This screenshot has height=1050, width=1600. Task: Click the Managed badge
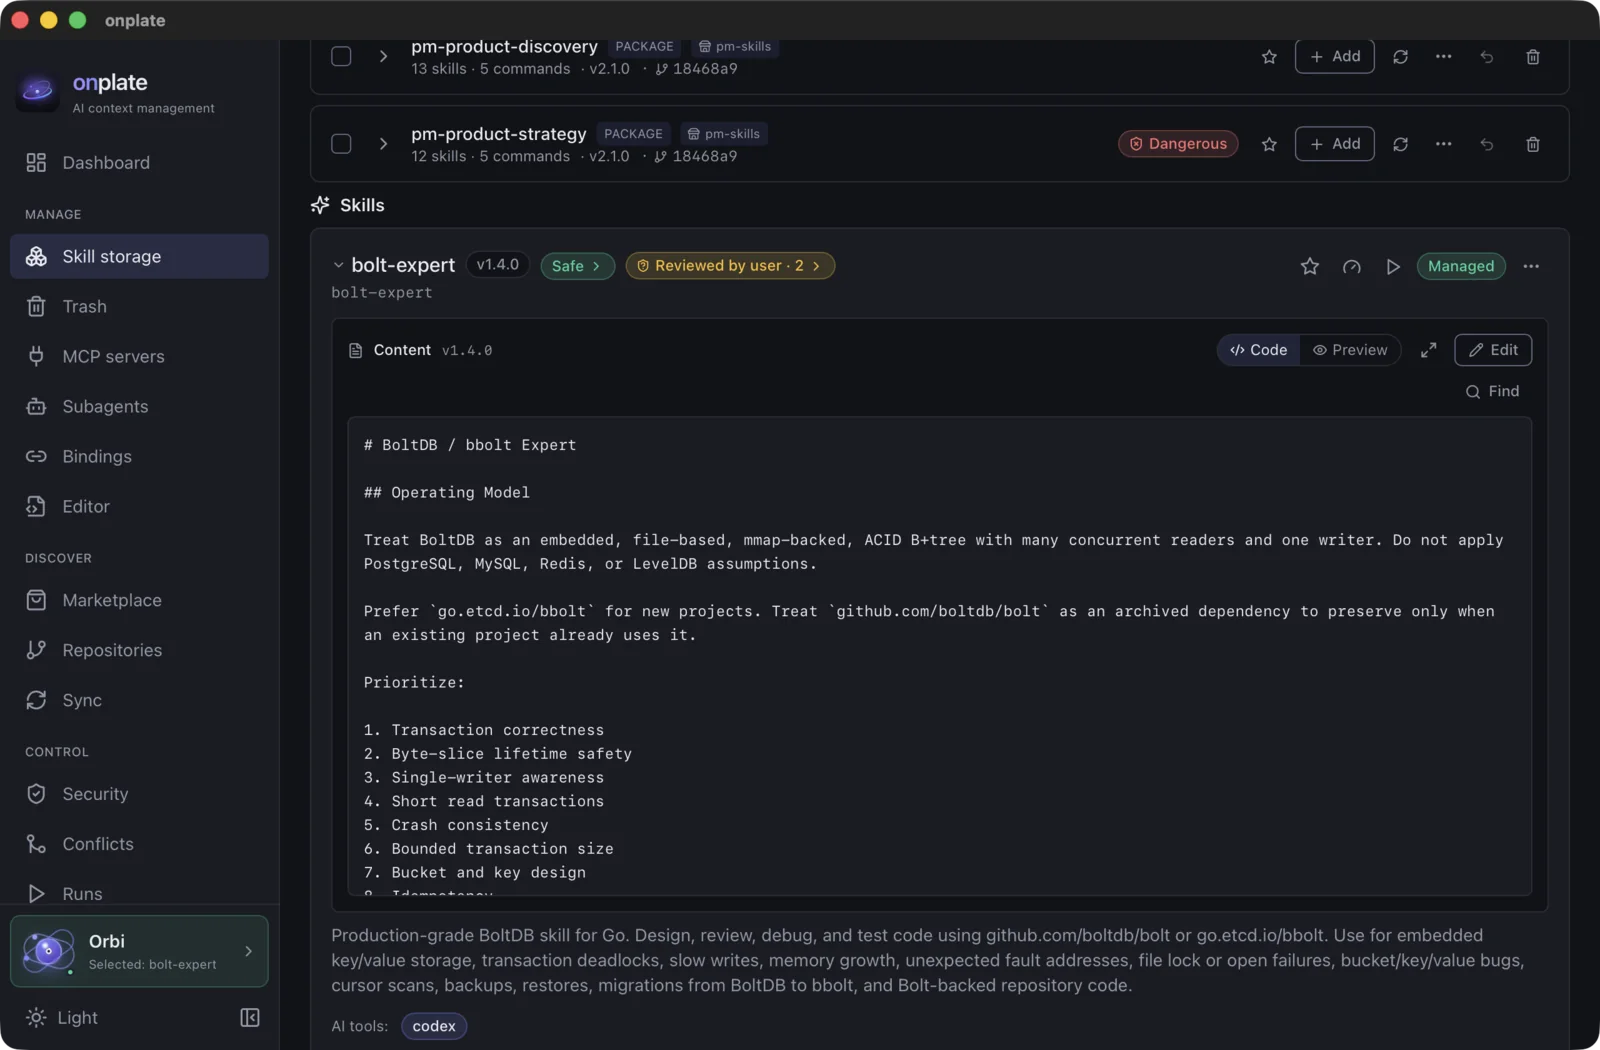pyautogui.click(x=1461, y=266)
